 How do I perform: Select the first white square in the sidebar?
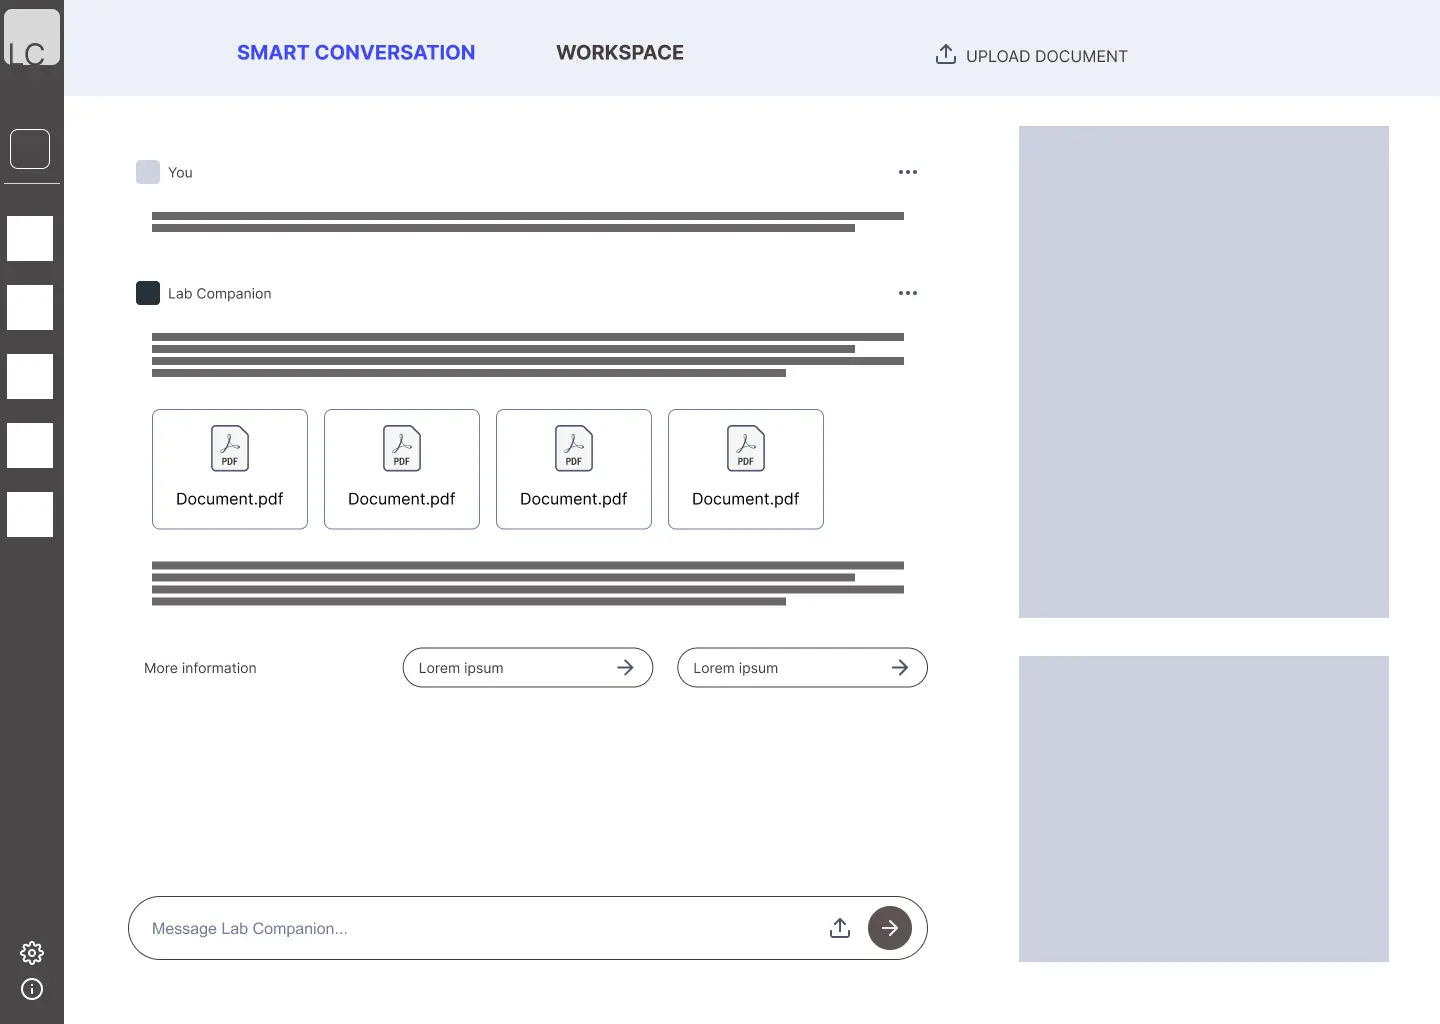point(30,239)
